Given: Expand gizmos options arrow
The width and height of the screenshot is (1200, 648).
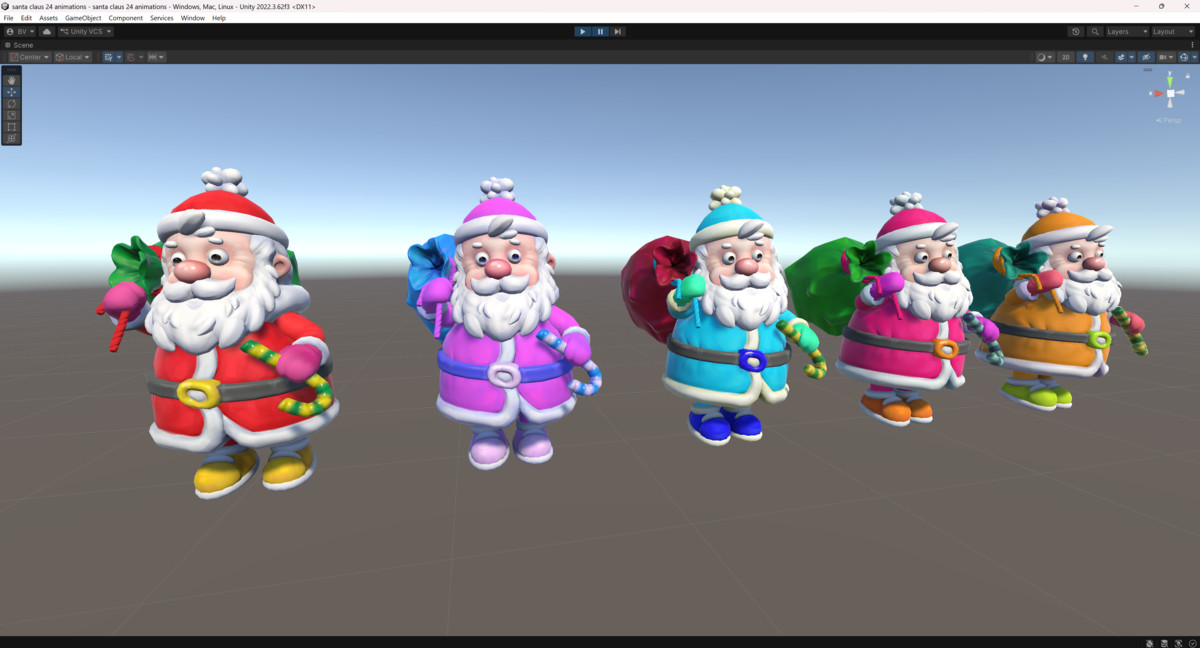Looking at the screenshot, I should (x=1194, y=57).
